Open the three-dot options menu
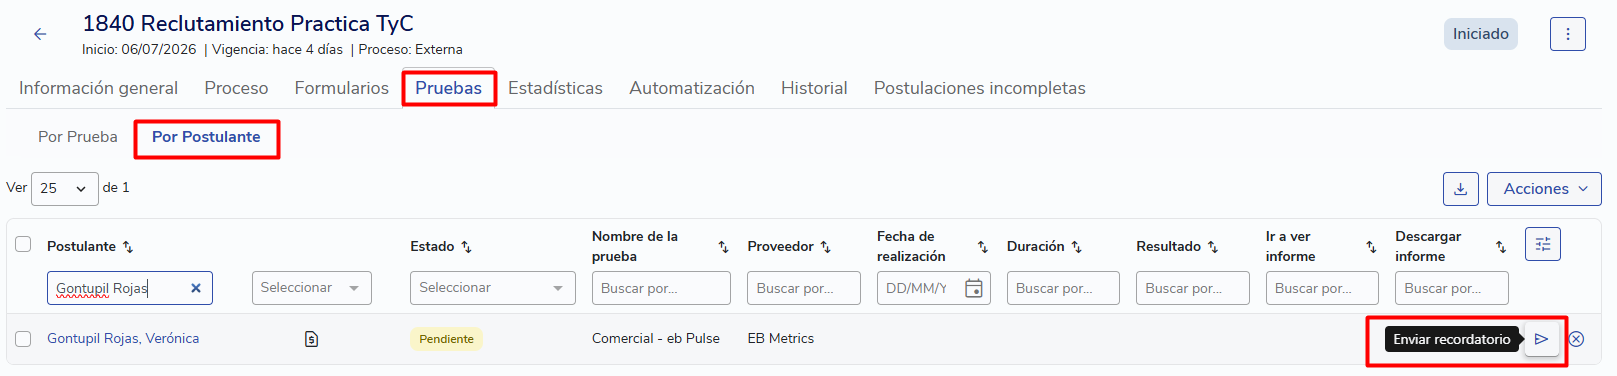The image size is (1617, 376). 1567,34
